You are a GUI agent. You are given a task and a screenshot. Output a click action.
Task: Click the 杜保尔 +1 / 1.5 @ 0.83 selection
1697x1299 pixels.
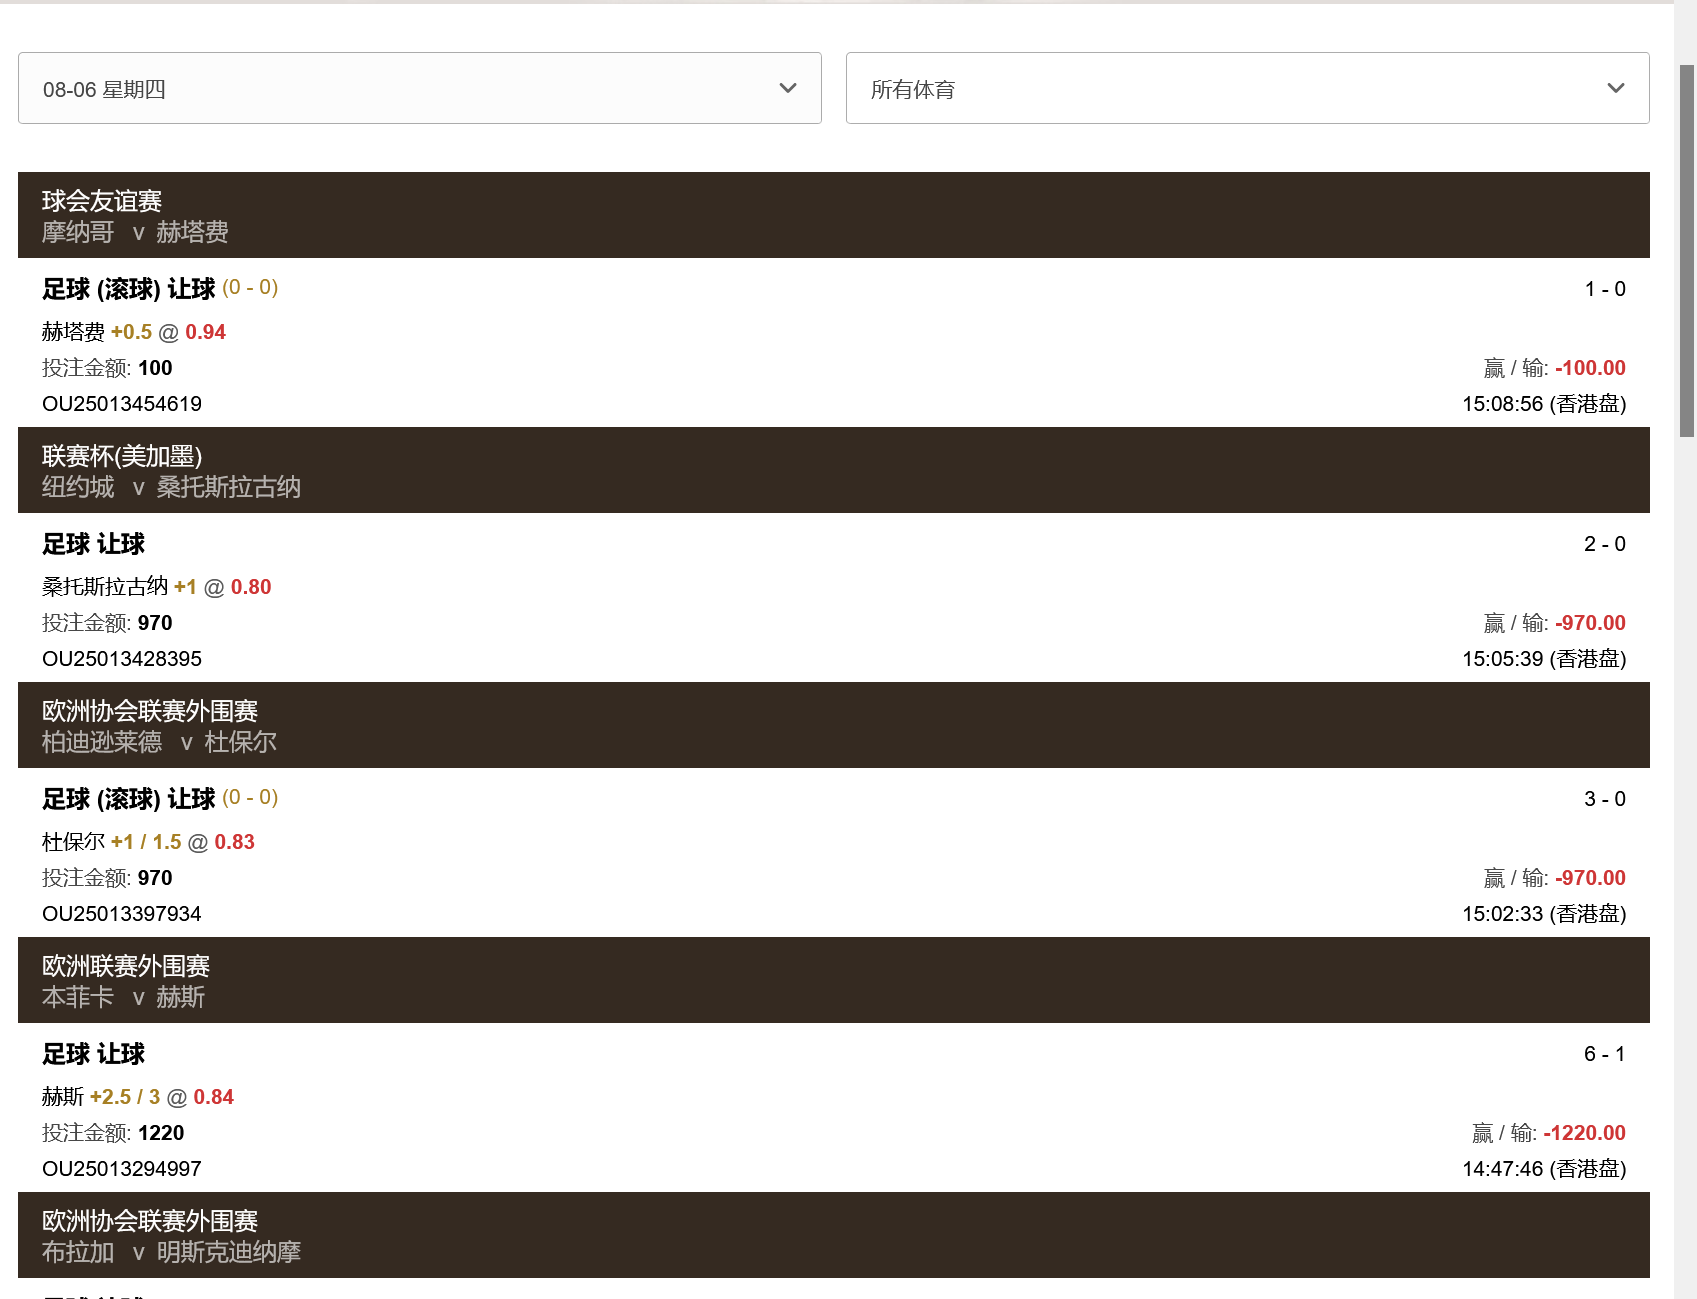(148, 842)
